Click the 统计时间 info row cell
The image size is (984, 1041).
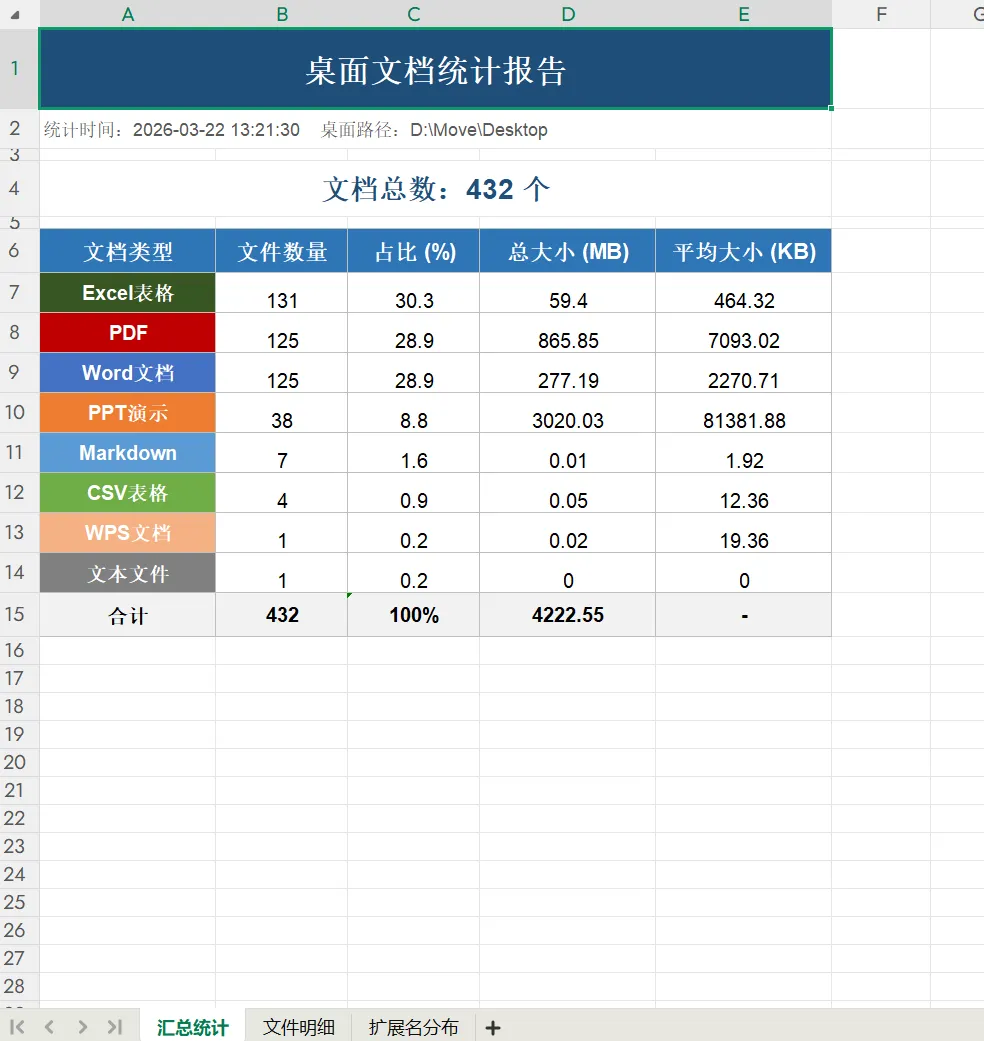[x=436, y=129]
